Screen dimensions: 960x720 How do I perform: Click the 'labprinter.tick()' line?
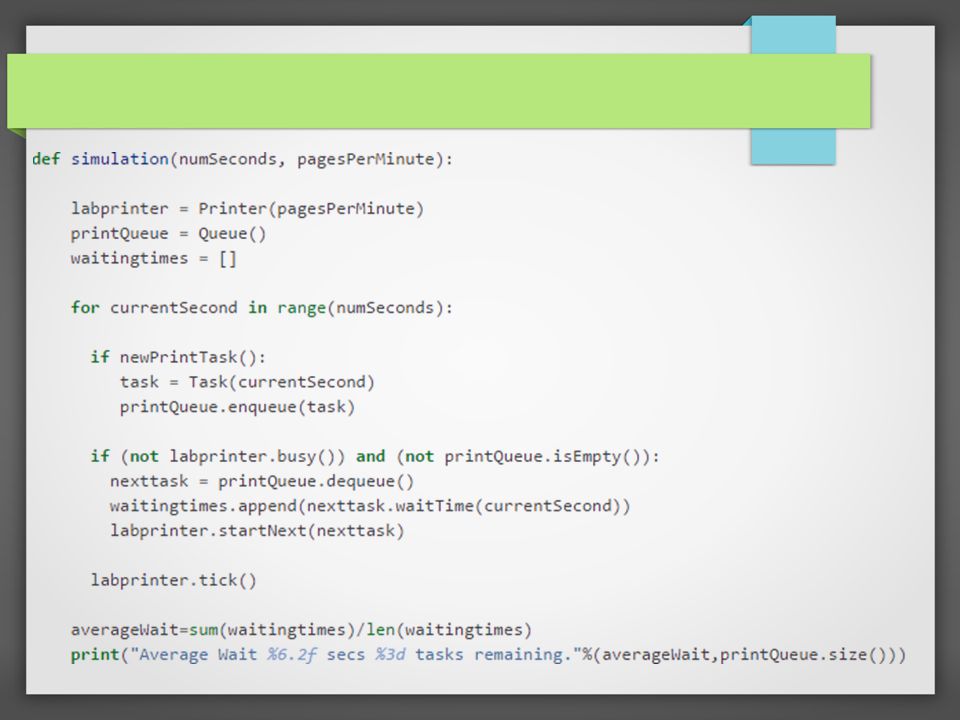(174, 580)
